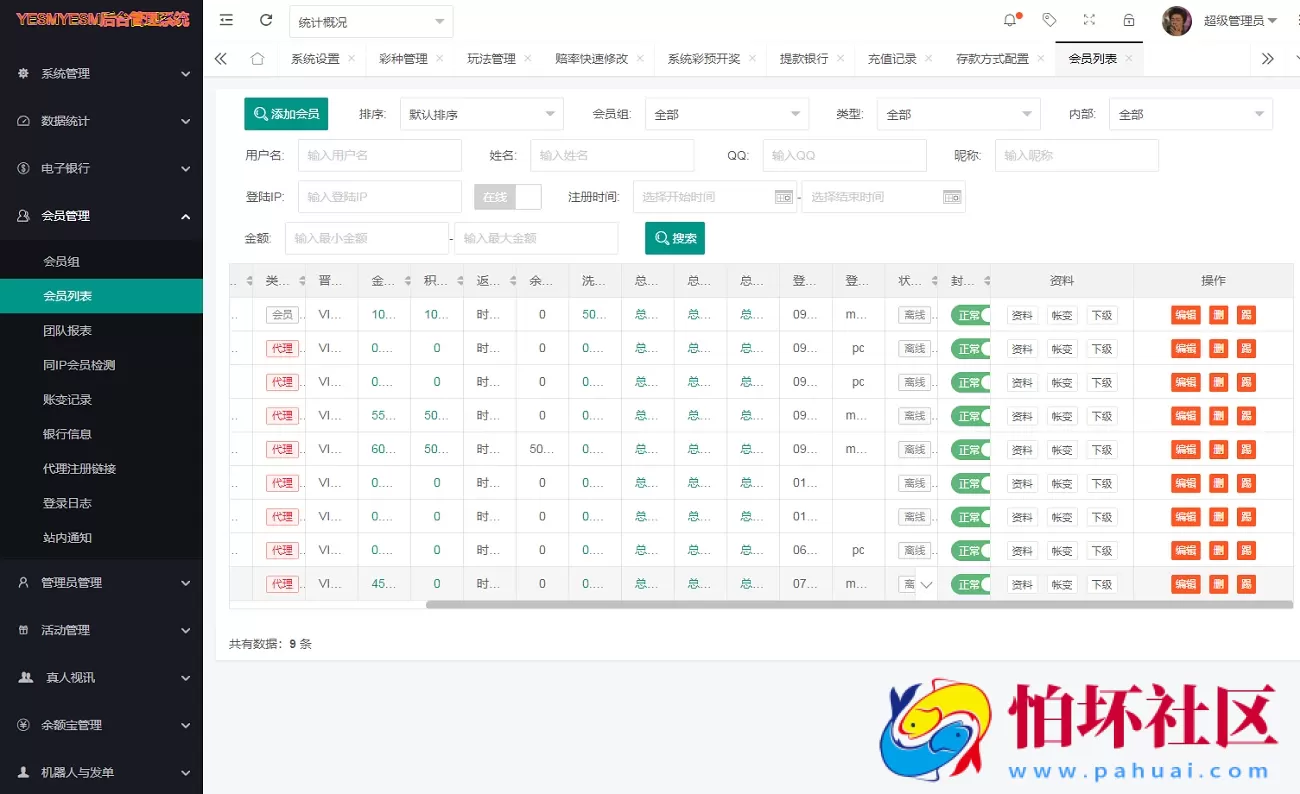Click the 添加会员 button
1300x794 pixels.
286,113
